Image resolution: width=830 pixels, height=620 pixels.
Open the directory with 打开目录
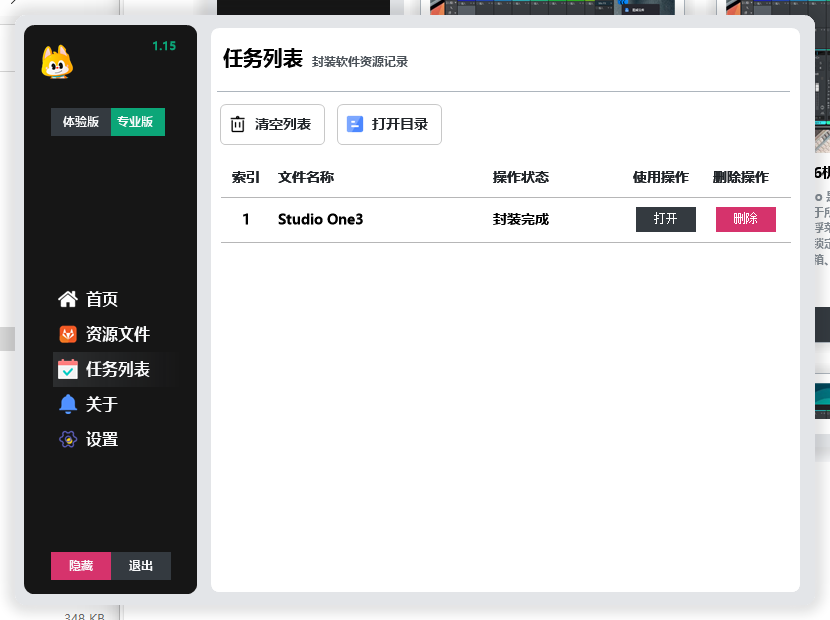[x=389, y=124]
